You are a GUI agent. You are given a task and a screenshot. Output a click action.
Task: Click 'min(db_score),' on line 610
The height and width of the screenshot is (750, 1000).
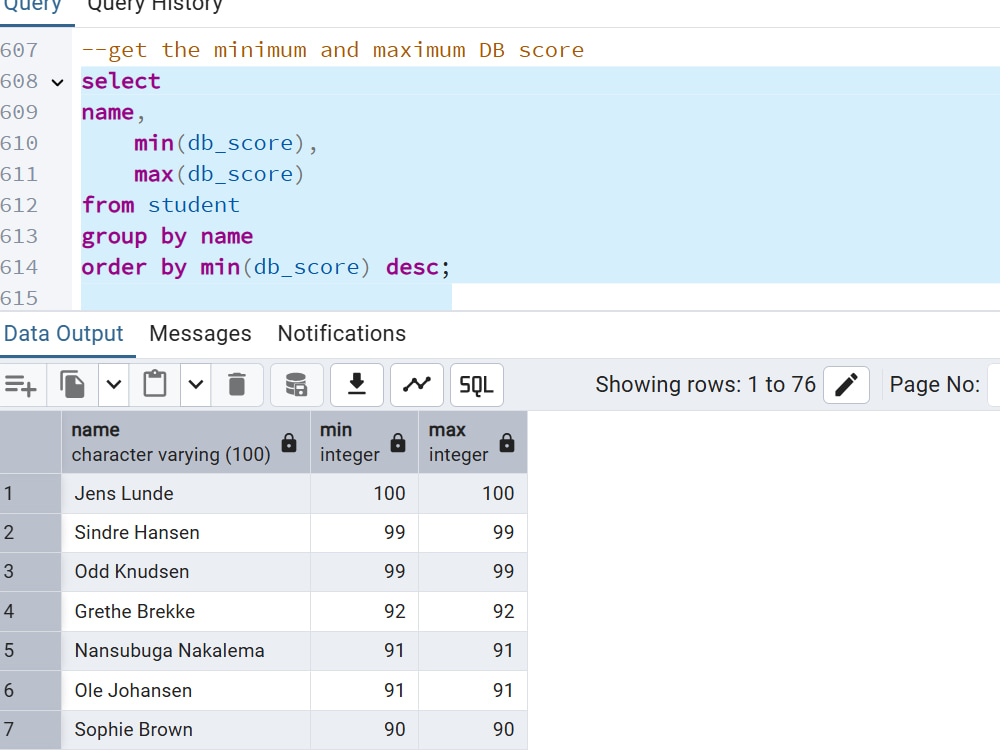226,143
